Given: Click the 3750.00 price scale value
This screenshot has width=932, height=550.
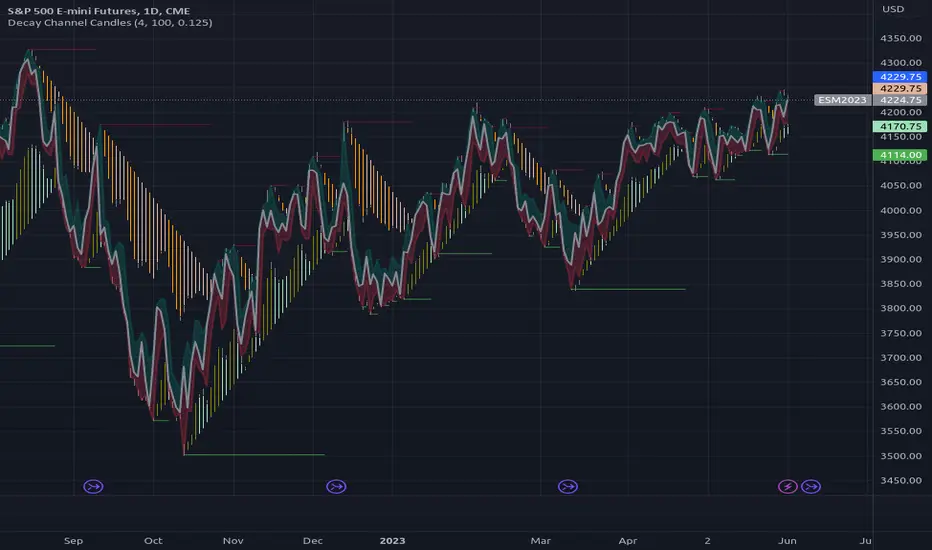Looking at the screenshot, I should [901, 333].
